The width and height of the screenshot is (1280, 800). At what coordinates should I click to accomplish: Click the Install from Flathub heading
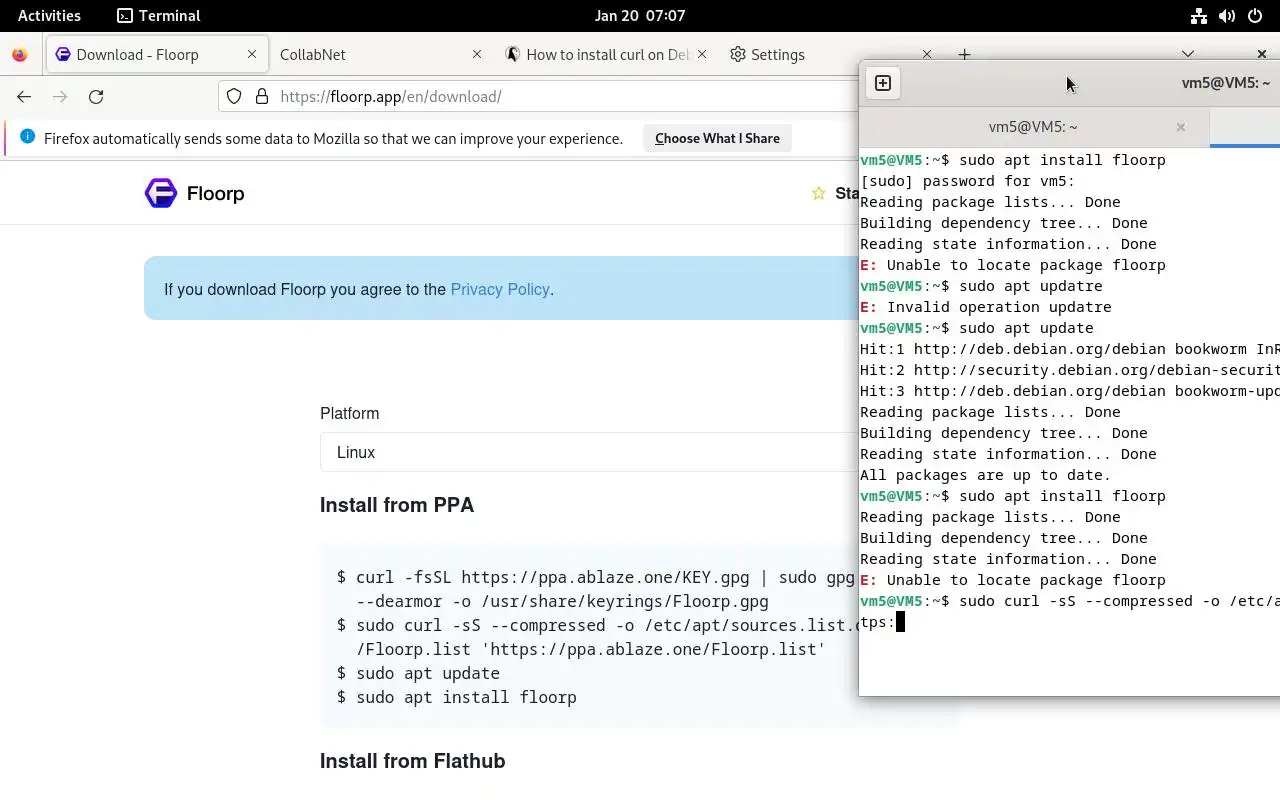click(413, 761)
